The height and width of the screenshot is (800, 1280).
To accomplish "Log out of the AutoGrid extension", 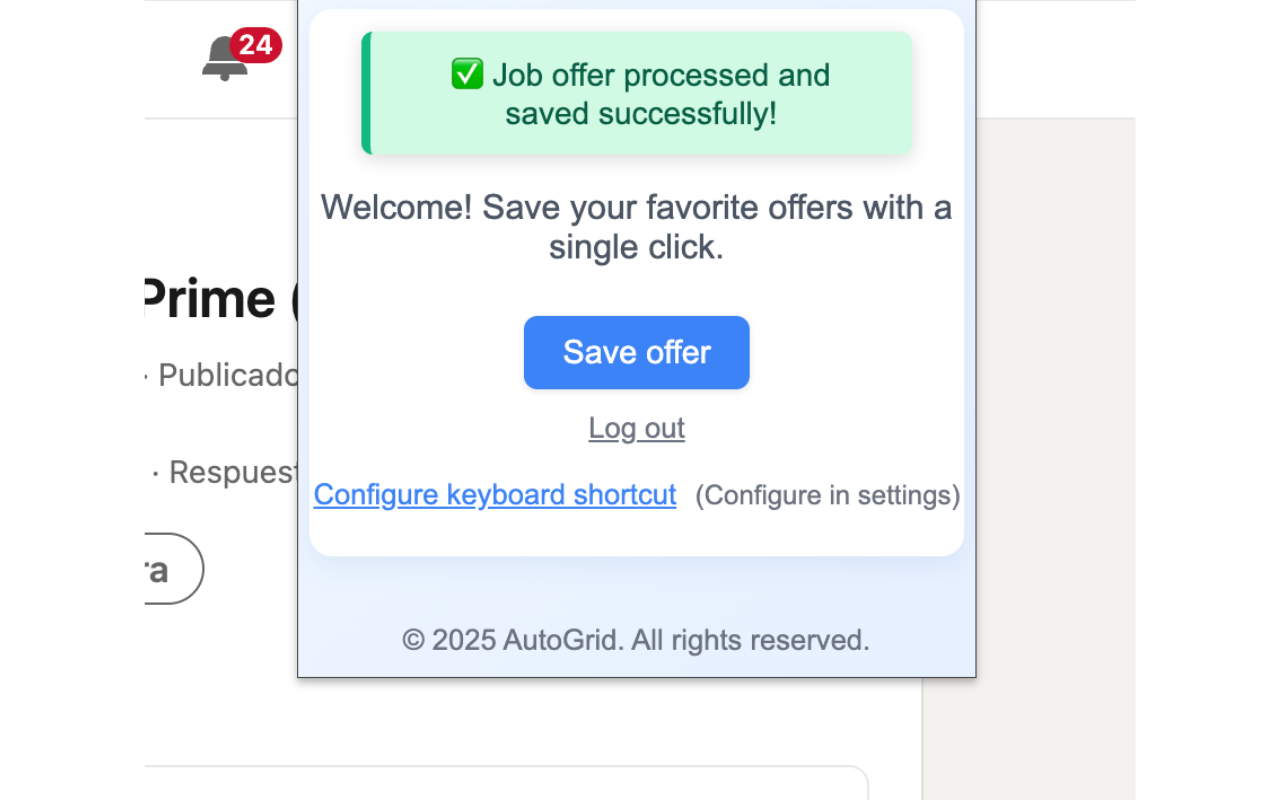I will (636, 428).
